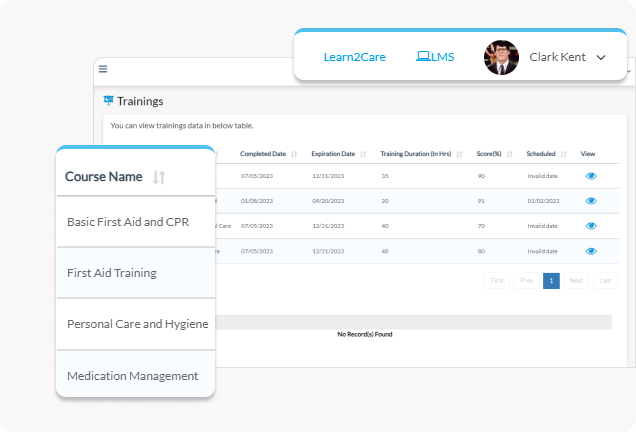Sort by Score(%) column arrows
The image size is (636, 432).
coord(509,154)
